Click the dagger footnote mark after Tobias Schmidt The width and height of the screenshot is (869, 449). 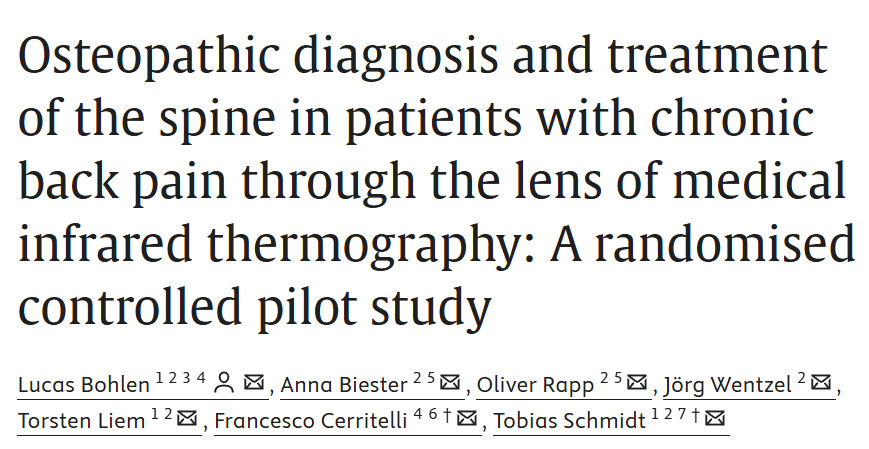click(x=695, y=415)
